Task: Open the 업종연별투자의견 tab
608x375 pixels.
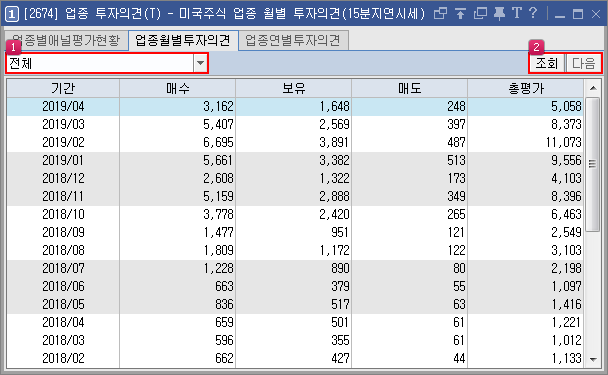Action: [293, 40]
